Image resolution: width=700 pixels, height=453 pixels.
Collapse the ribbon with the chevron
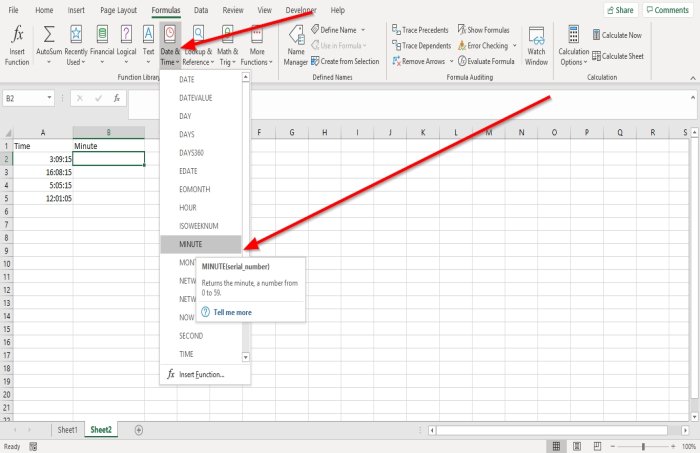(x=693, y=78)
